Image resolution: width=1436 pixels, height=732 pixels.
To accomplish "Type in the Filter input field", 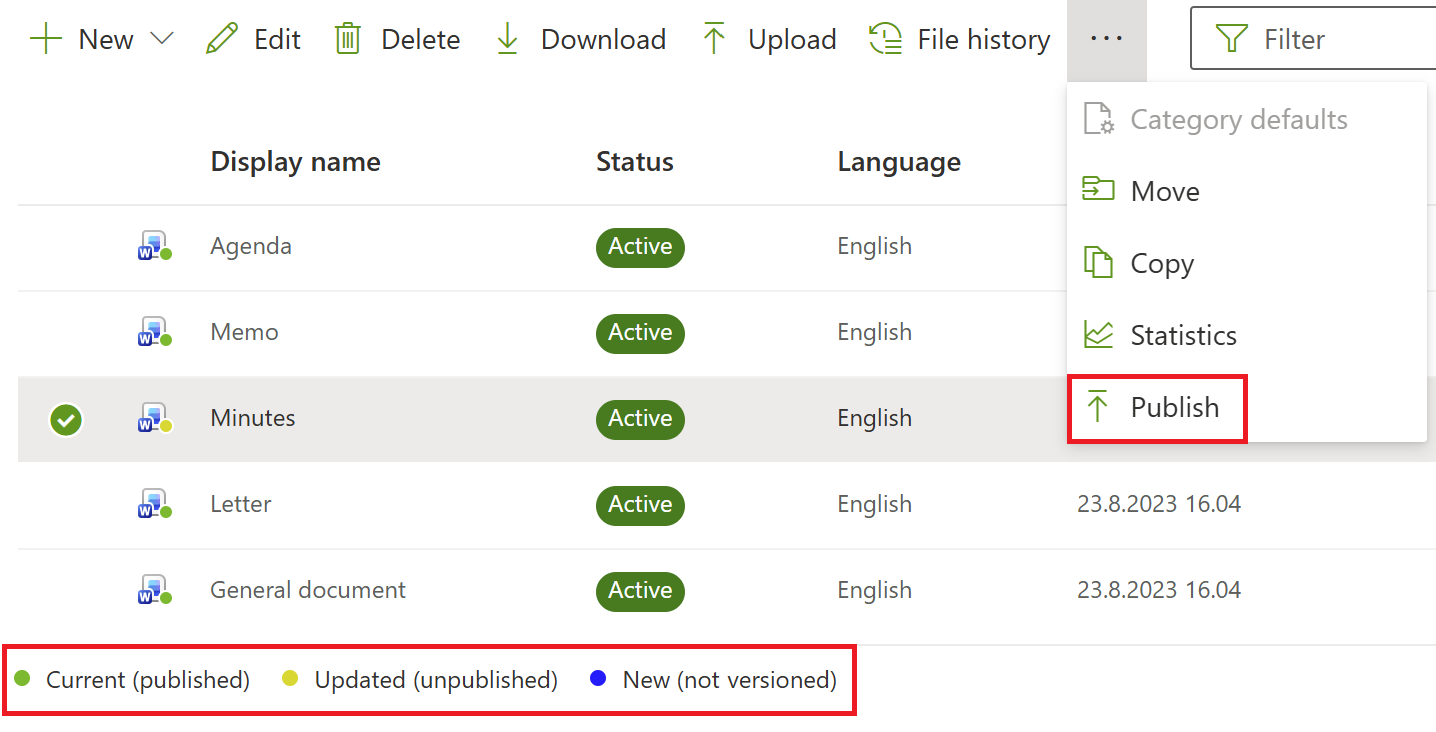I will (x=1340, y=39).
